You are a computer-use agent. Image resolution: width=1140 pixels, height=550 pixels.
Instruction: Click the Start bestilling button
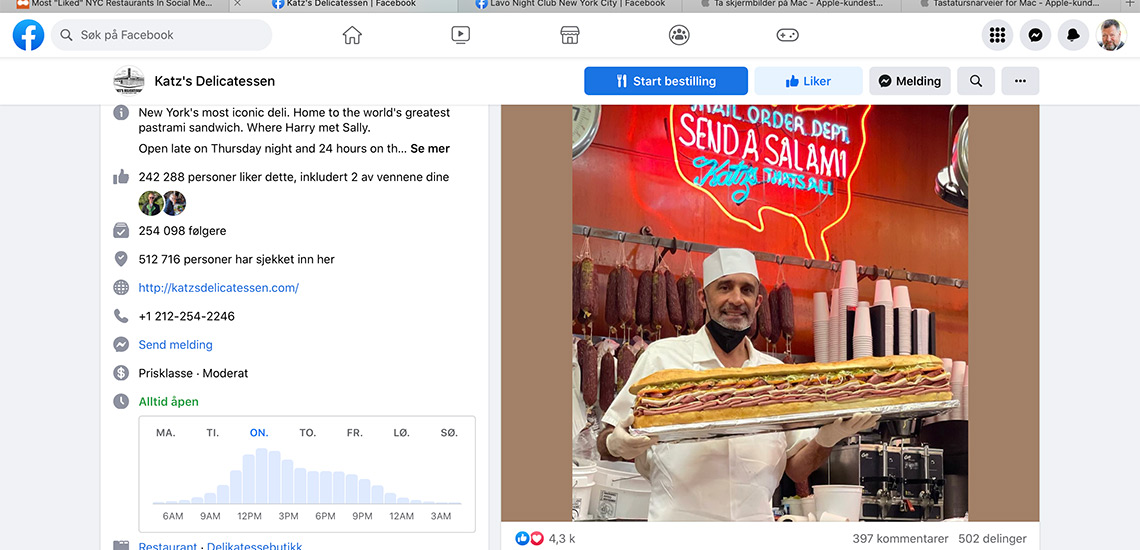pyautogui.click(x=666, y=81)
